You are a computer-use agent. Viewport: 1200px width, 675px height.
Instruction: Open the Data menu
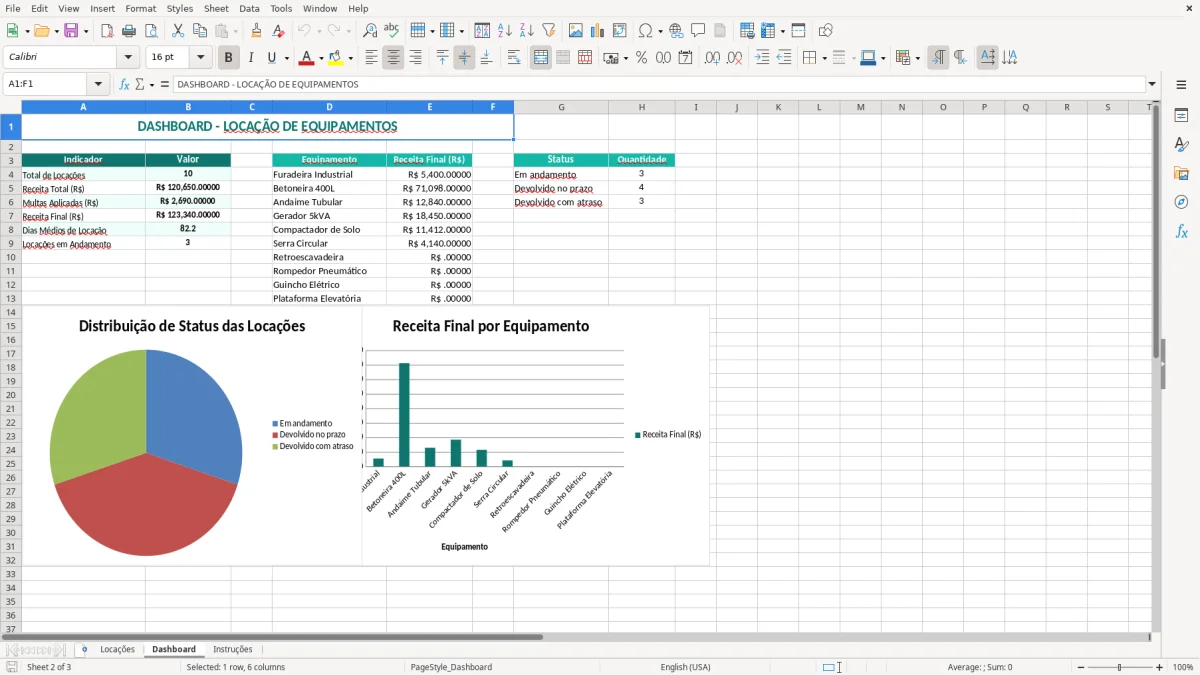(x=249, y=8)
